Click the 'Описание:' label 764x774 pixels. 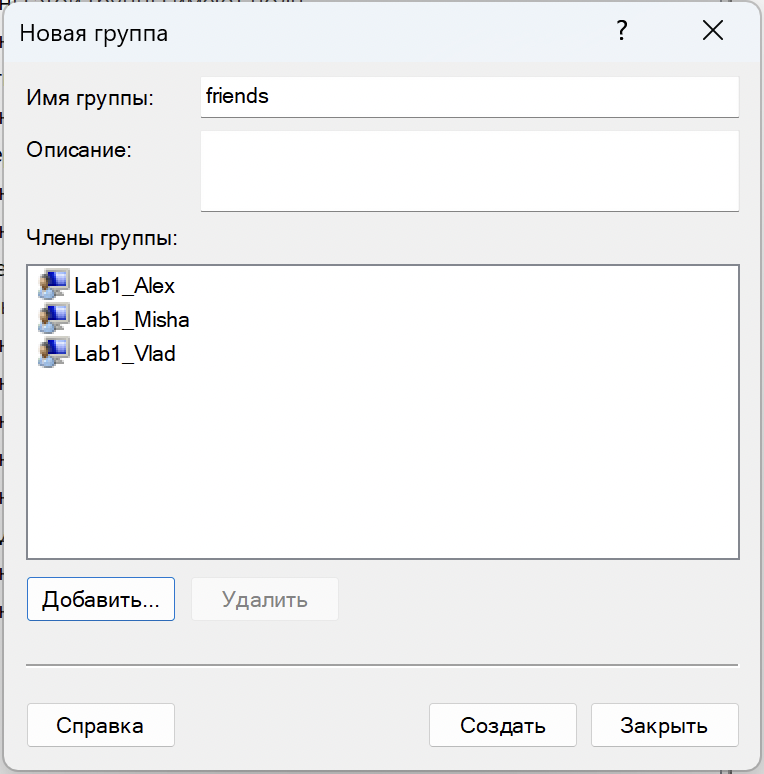(x=79, y=150)
